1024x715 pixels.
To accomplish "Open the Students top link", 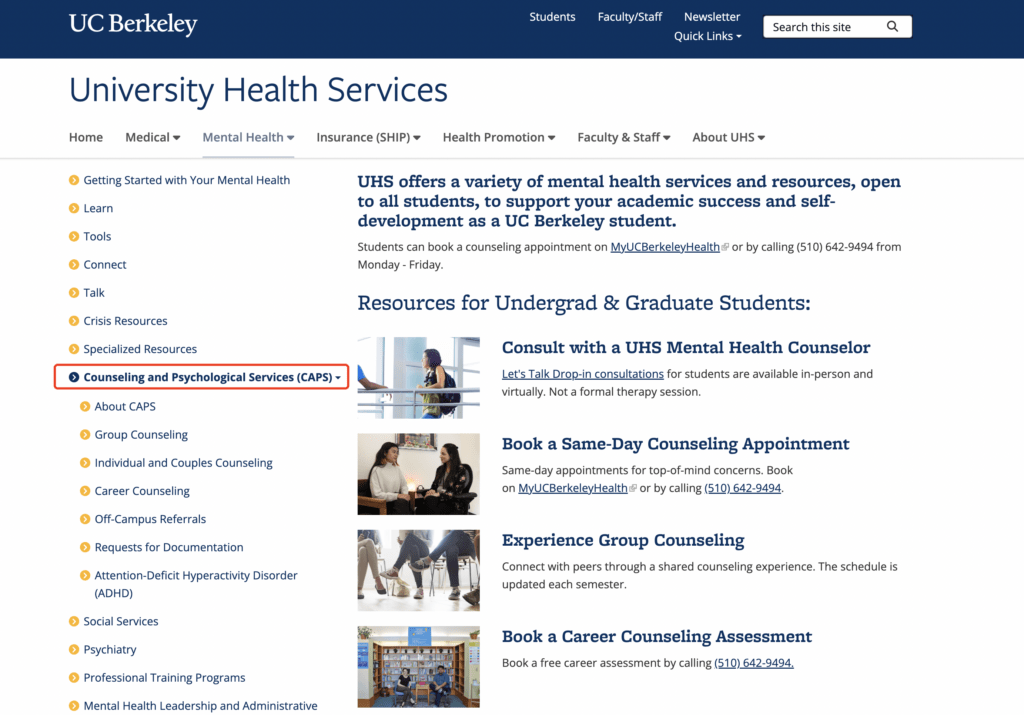I will tap(552, 17).
